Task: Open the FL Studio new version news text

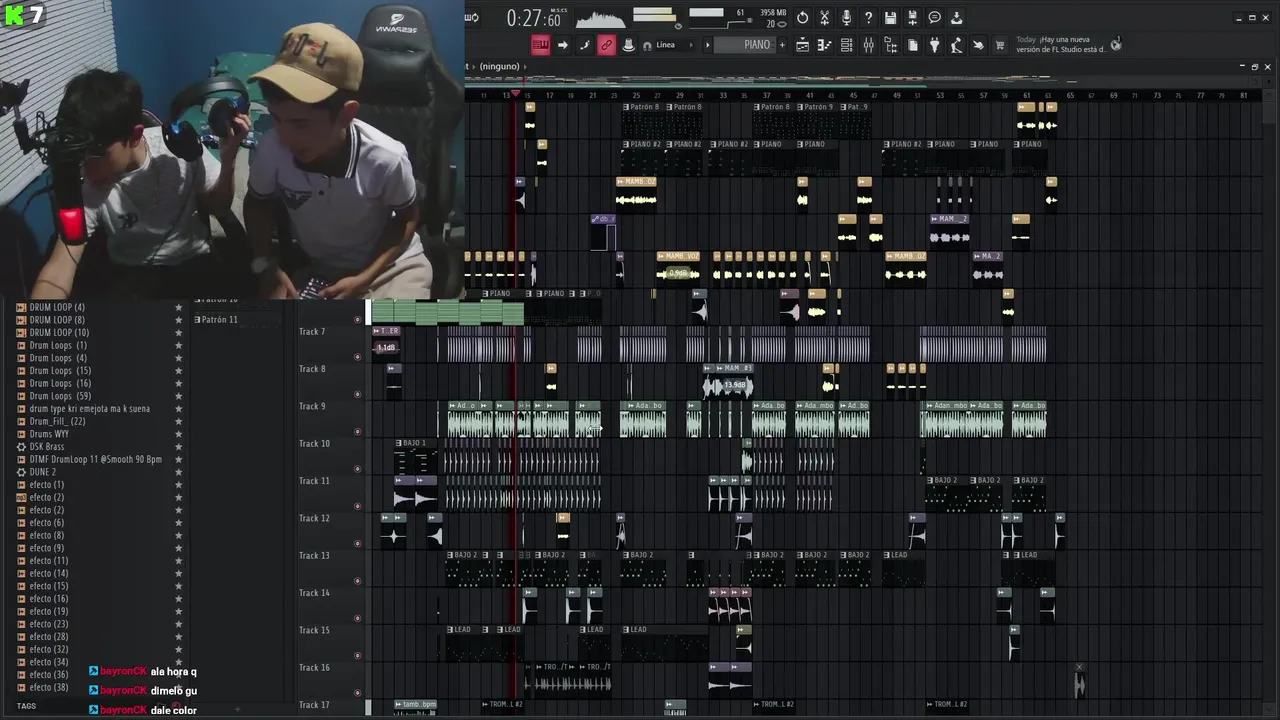Action: [x=1060, y=44]
